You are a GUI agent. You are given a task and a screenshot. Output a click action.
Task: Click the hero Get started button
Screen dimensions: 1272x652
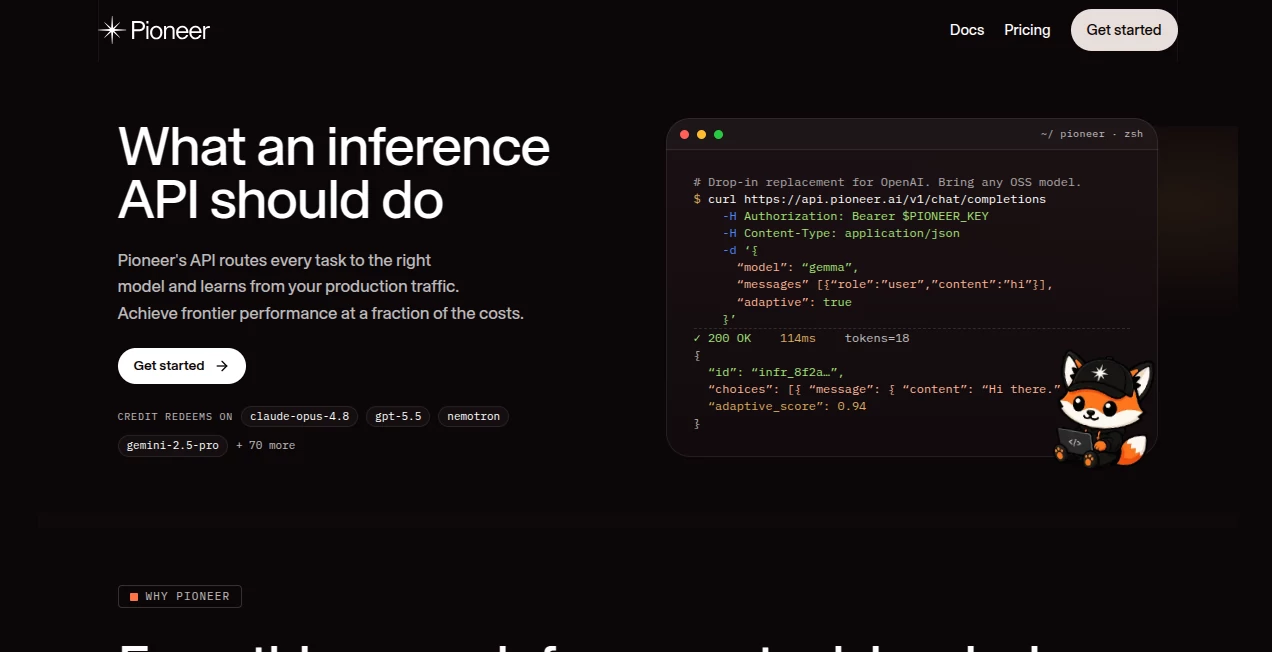[x=182, y=366]
